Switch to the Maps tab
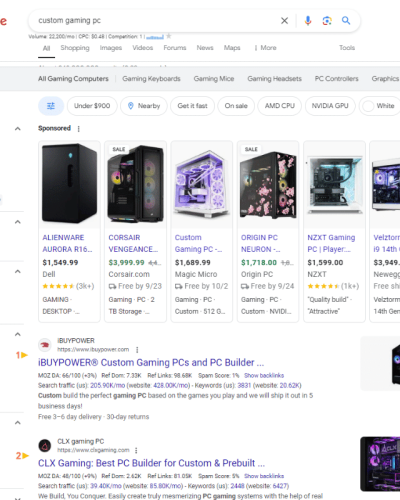400x500 pixels. point(232,48)
